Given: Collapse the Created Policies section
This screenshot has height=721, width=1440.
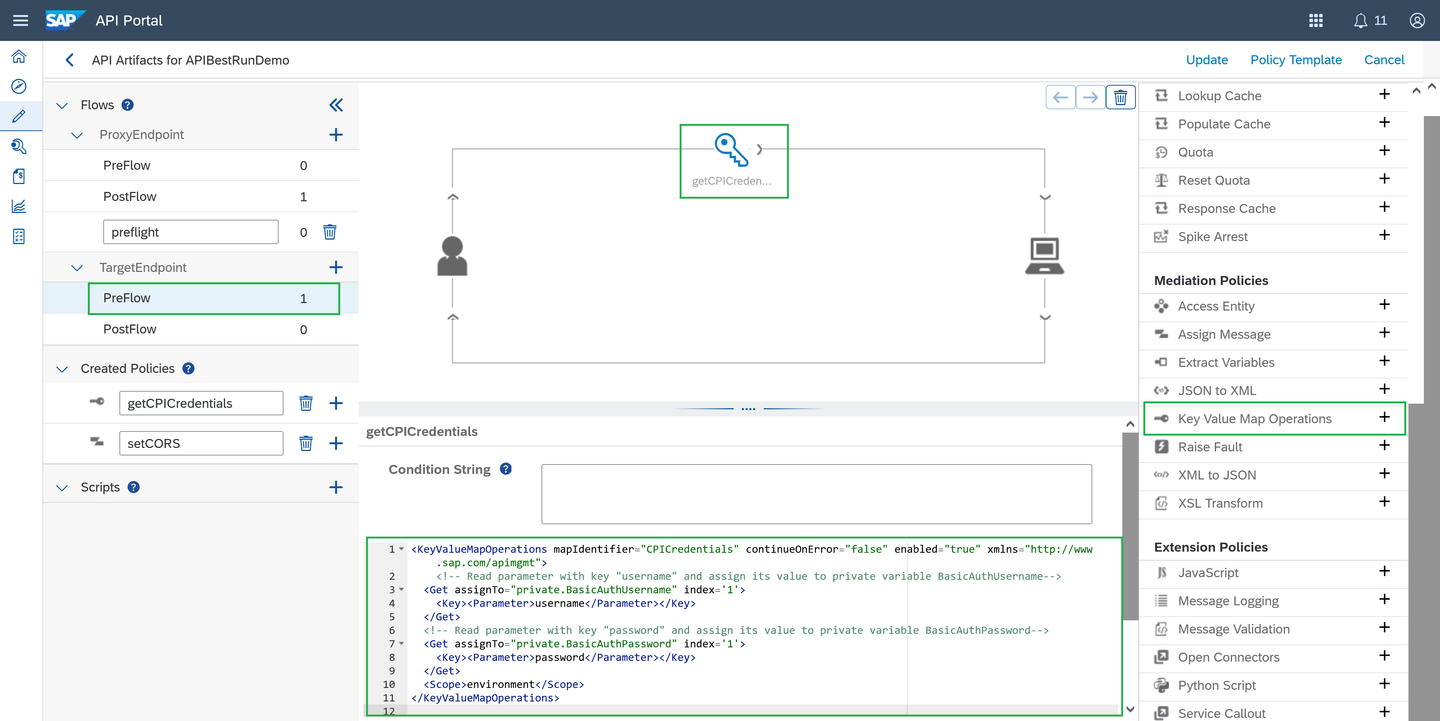Looking at the screenshot, I should (62, 369).
